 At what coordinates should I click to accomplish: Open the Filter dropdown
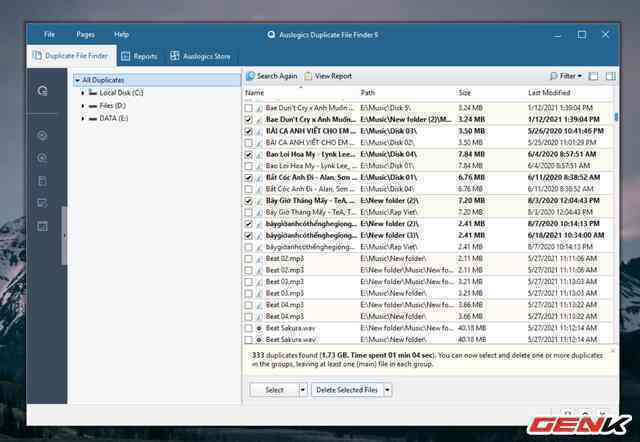click(566, 76)
